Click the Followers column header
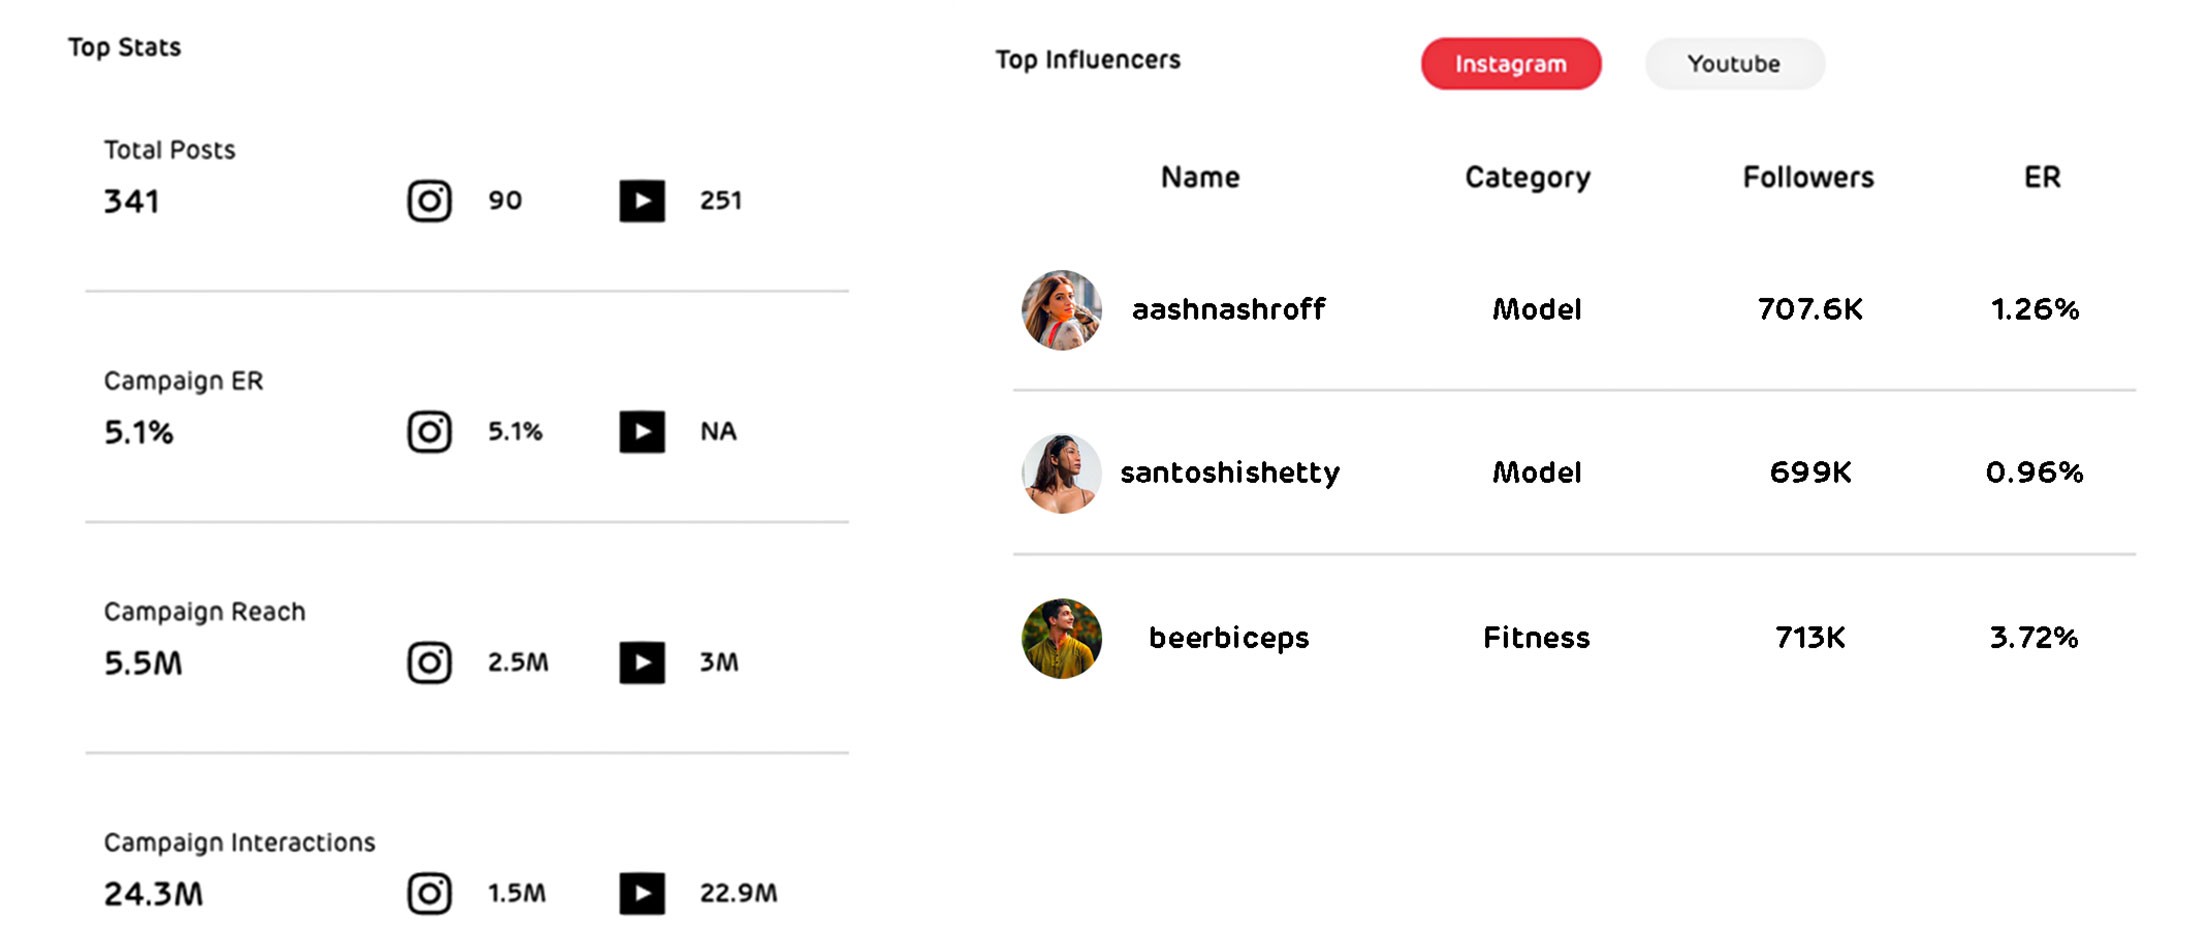The height and width of the screenshot is (944, 2198). click(x=1808, y=177)
